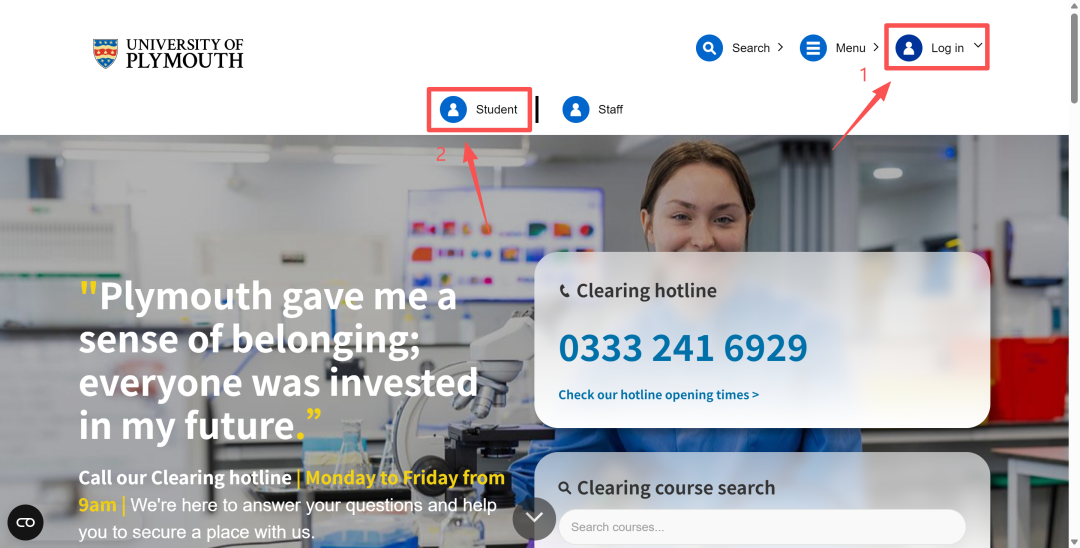Click magnifier icon beside Clearing course search
1080x548 pixels.
click(x=565, y=488)
